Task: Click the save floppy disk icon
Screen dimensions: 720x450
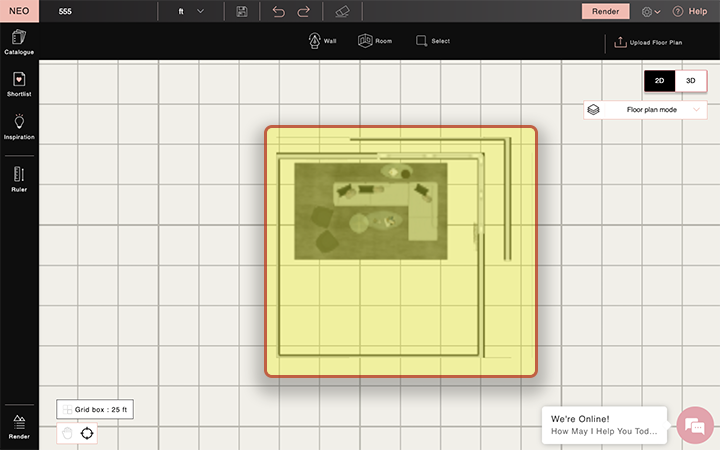Action: pos(242,11)
